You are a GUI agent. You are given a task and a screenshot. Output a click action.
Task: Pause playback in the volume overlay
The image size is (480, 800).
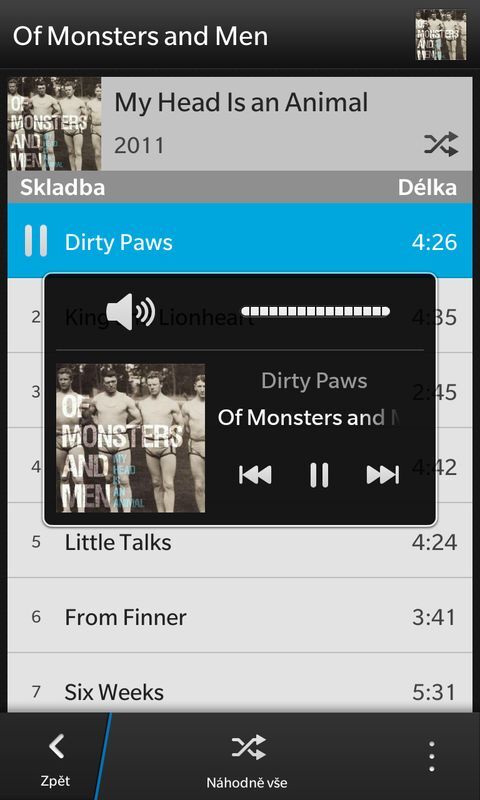point(319,475)
